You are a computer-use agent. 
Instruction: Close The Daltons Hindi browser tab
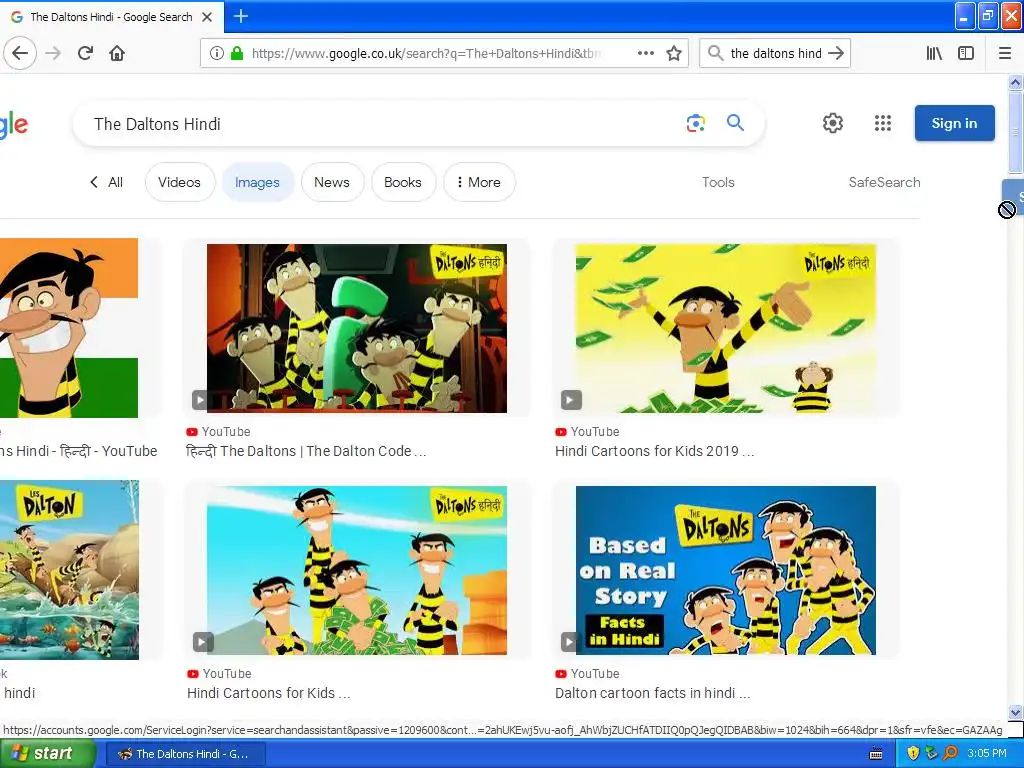[x=207, y=17]
